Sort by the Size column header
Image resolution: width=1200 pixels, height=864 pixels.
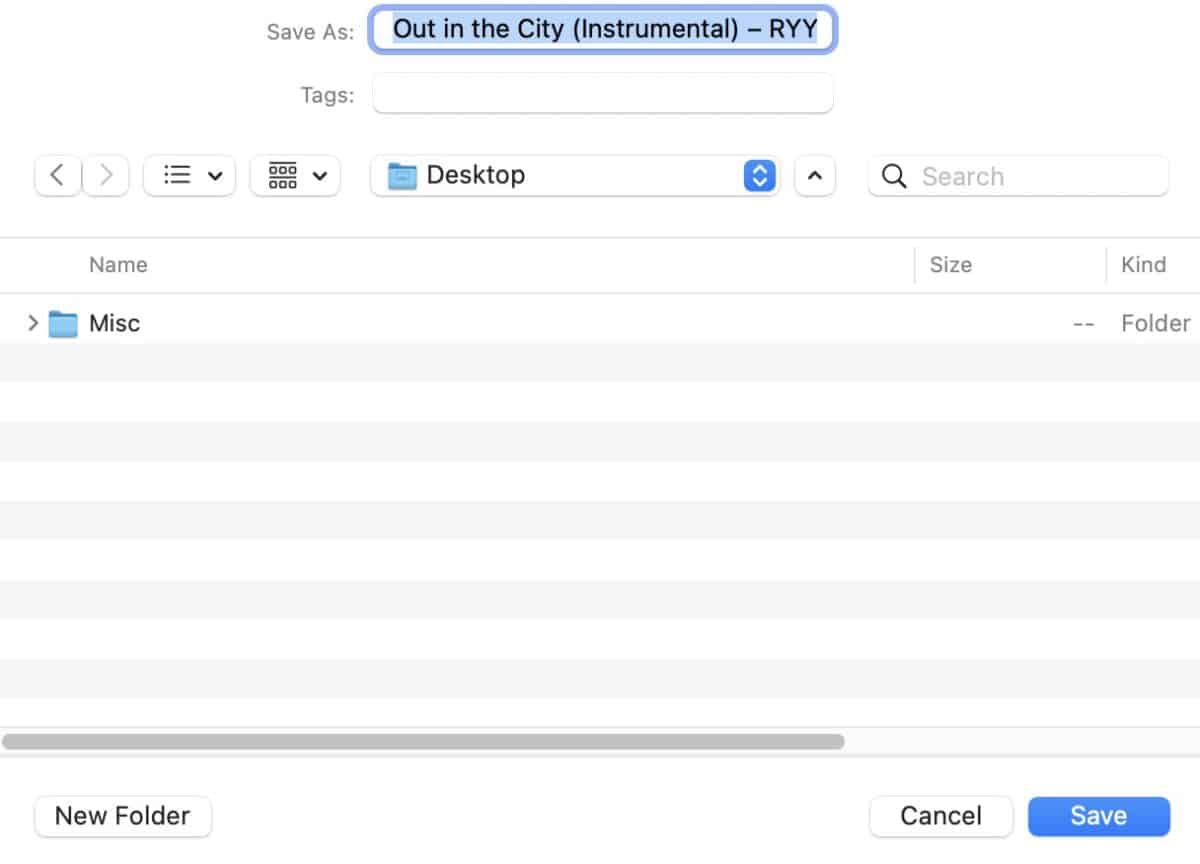tap(950, 265)
